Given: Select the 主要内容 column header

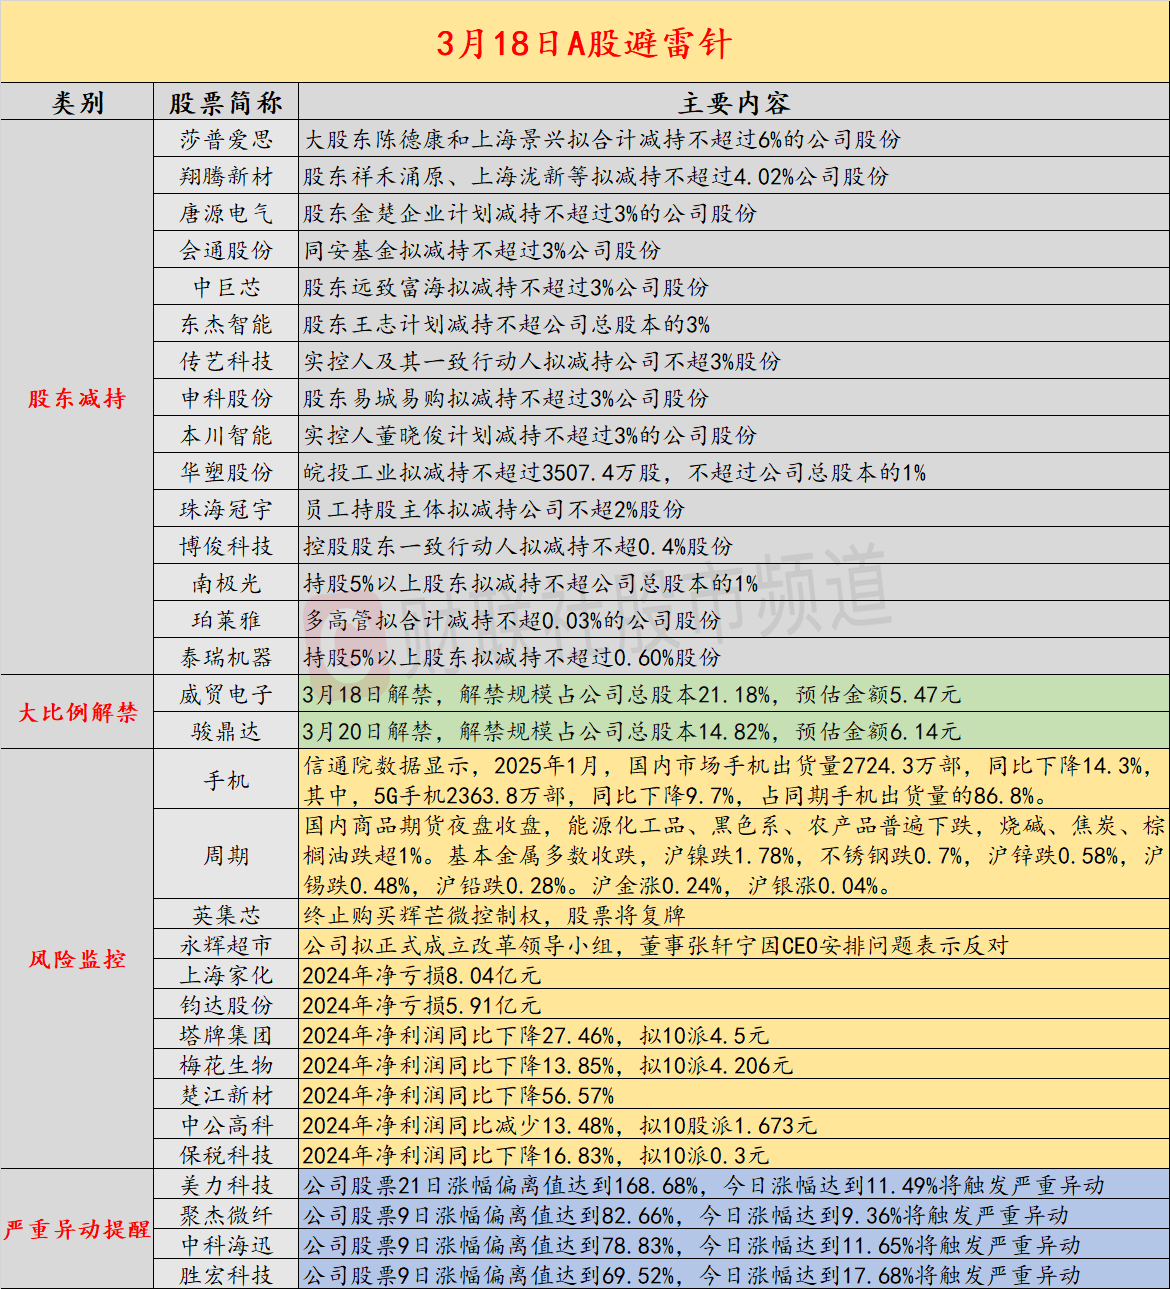Looking at the screenshot, I should (734, 103).
